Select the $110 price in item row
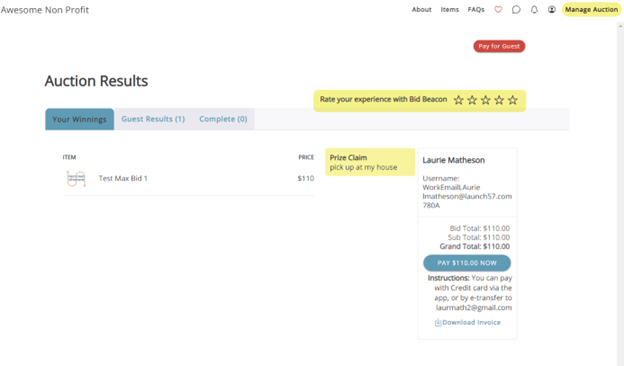The image size is (624, 366). pos(306,178)
